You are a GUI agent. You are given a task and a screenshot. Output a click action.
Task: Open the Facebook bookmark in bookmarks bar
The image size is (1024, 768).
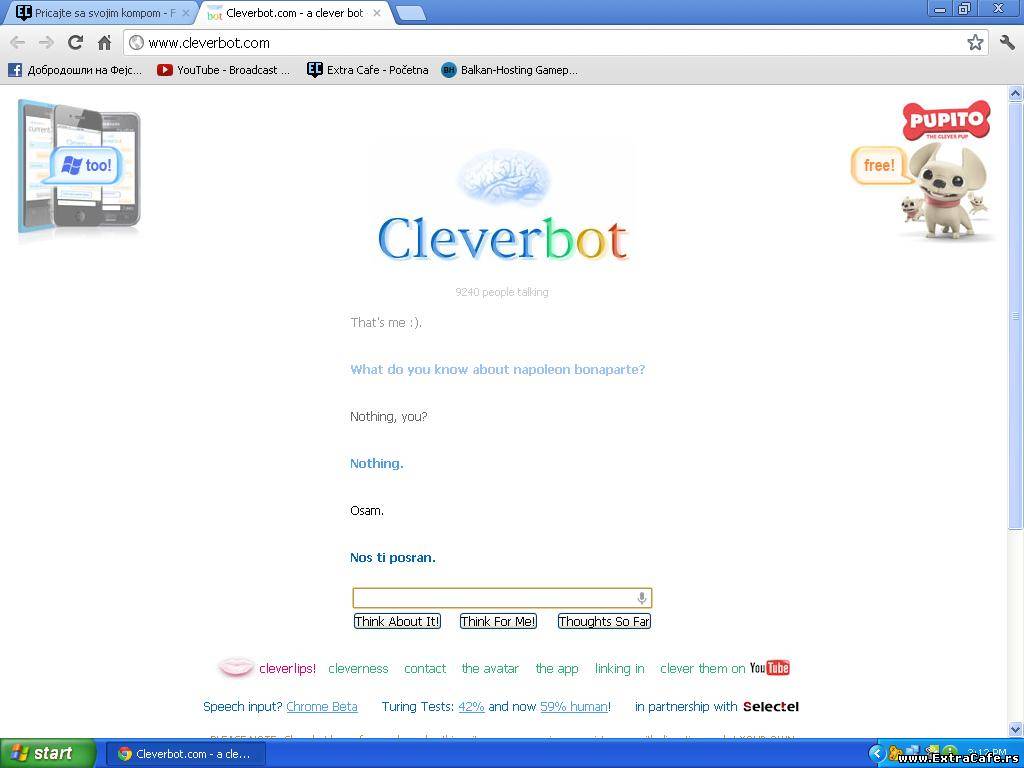pyautogui.click(x=75, y=70)
